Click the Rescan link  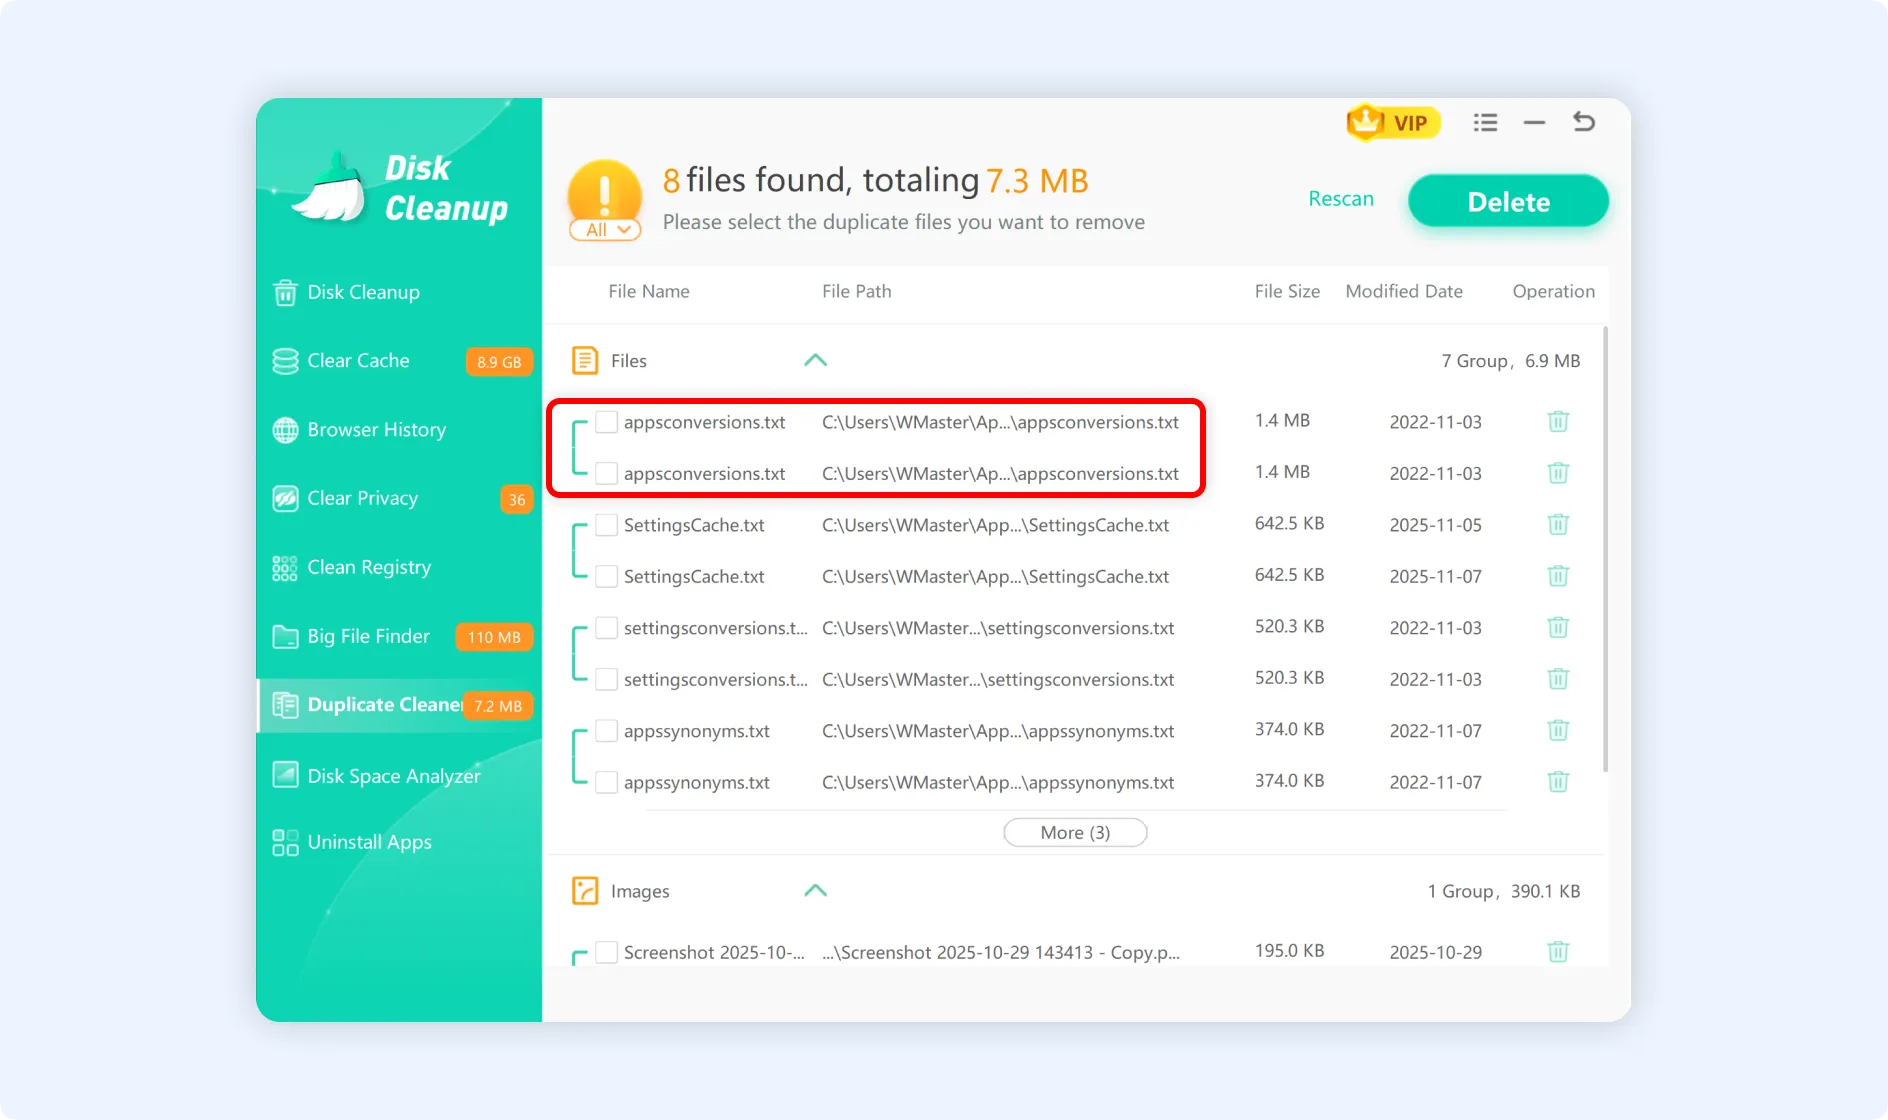[x=1340, y=199]
